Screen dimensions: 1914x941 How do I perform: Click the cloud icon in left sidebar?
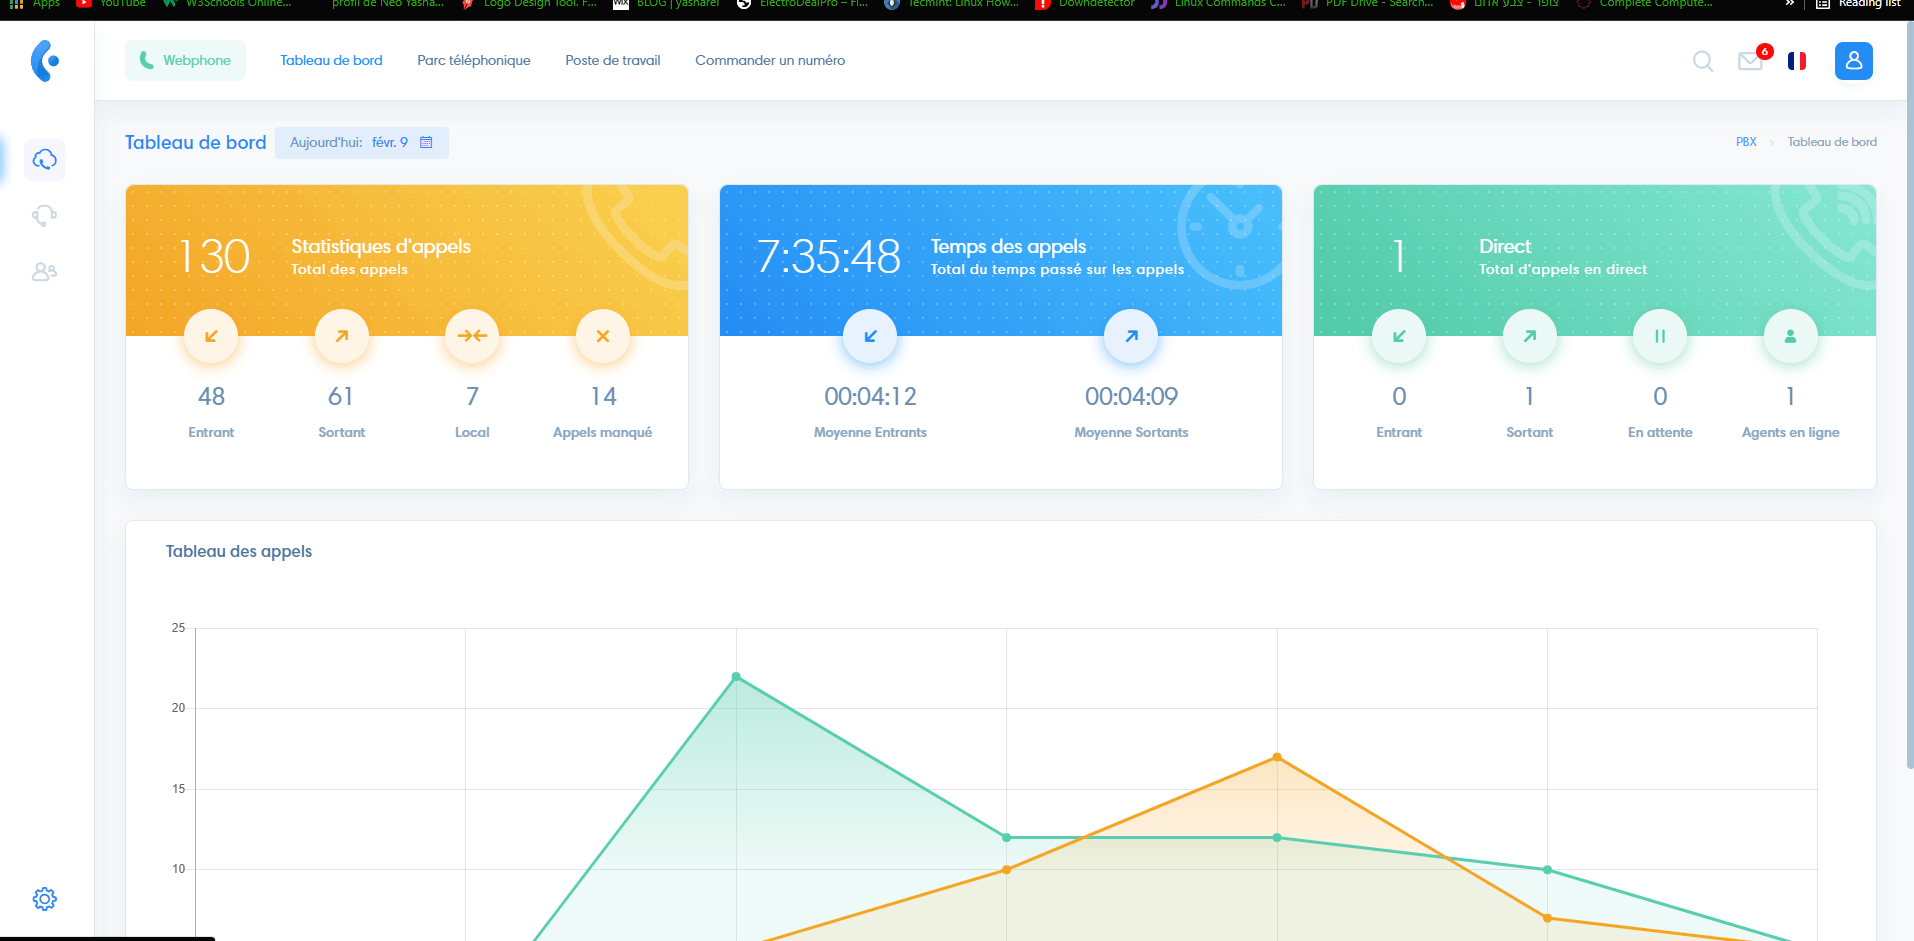click(x=45, y=160)
